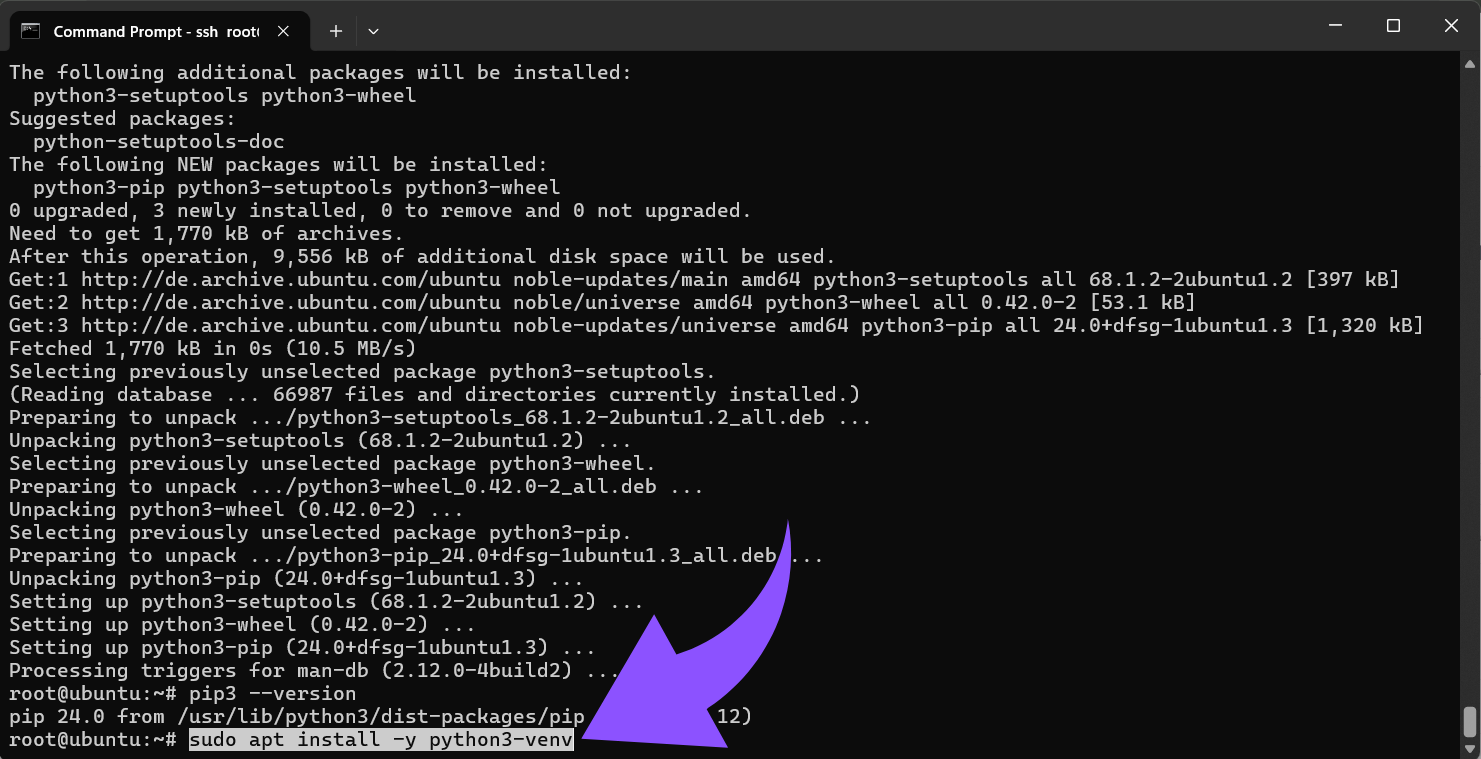Click the Command Prompt icon in the tab
This screenshot has height=759, width=1481.
(x=31, y=31)
